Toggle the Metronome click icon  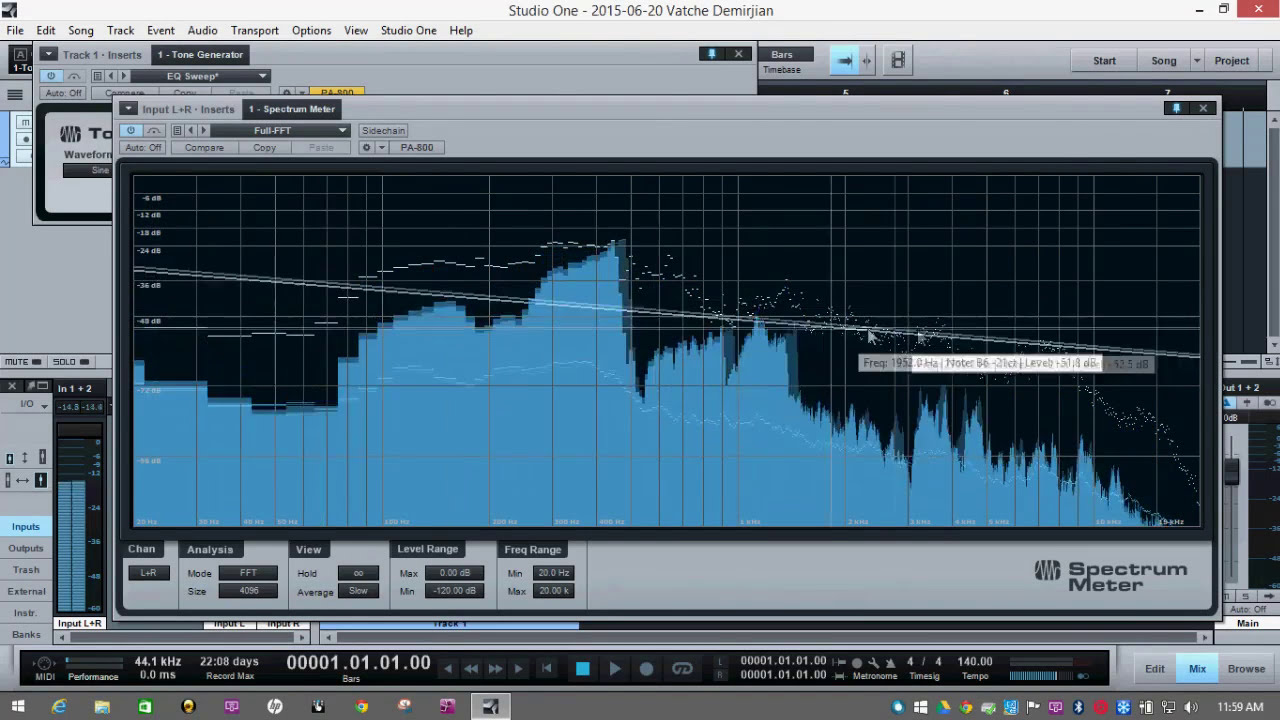(x=857, y=663)
